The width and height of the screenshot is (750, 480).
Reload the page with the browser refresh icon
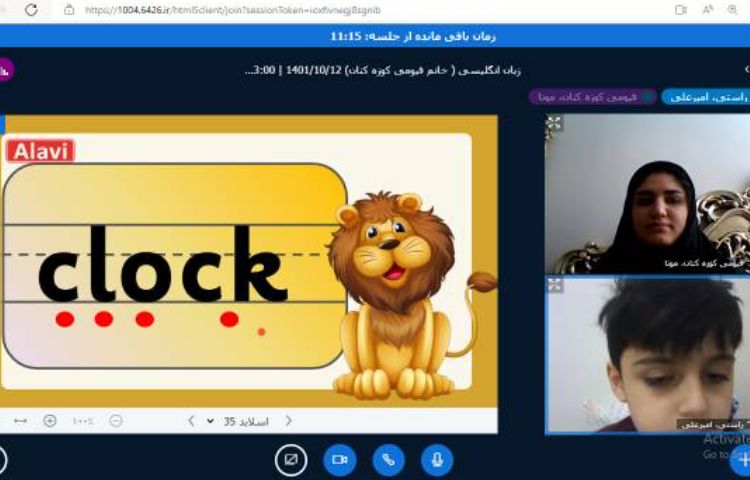point(31,10)
